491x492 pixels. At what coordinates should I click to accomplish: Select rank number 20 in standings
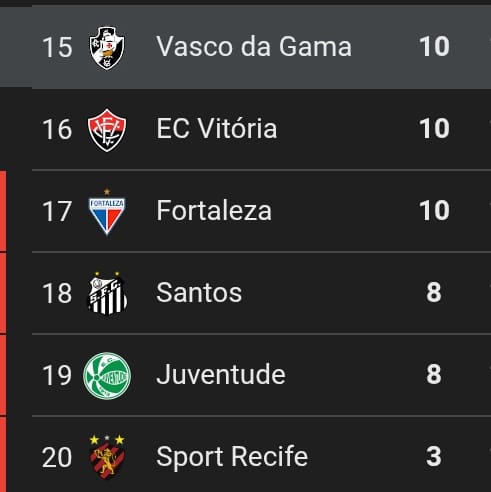(57, 457)
